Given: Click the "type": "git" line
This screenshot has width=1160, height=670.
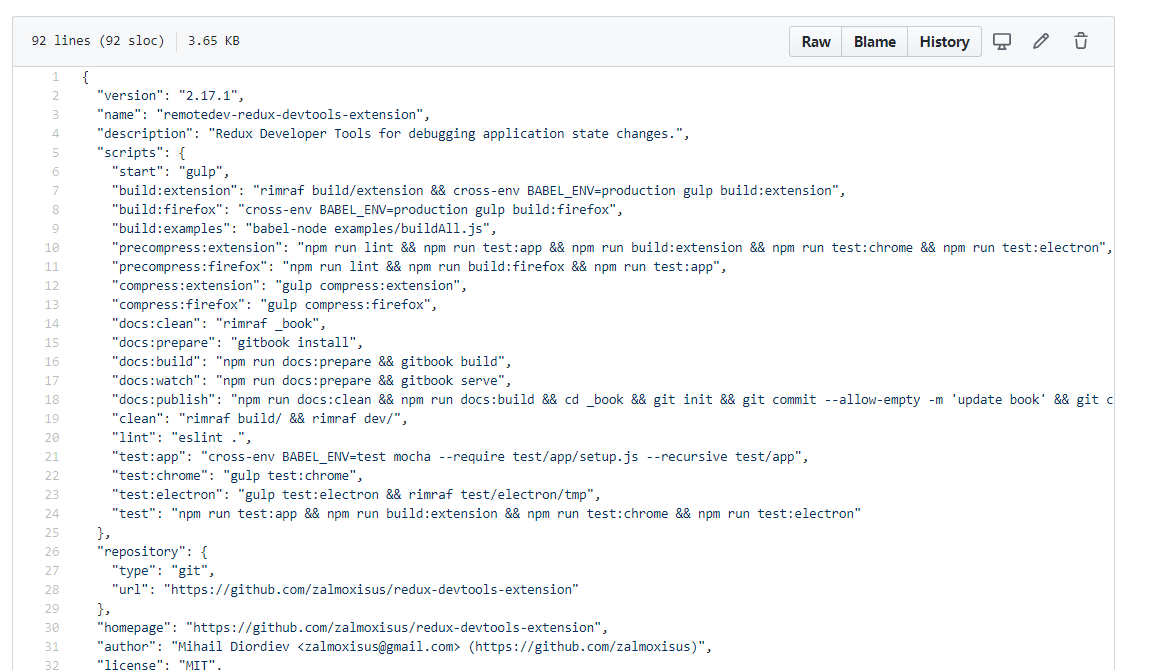Looking at the screenshot, I should point(163,571).
